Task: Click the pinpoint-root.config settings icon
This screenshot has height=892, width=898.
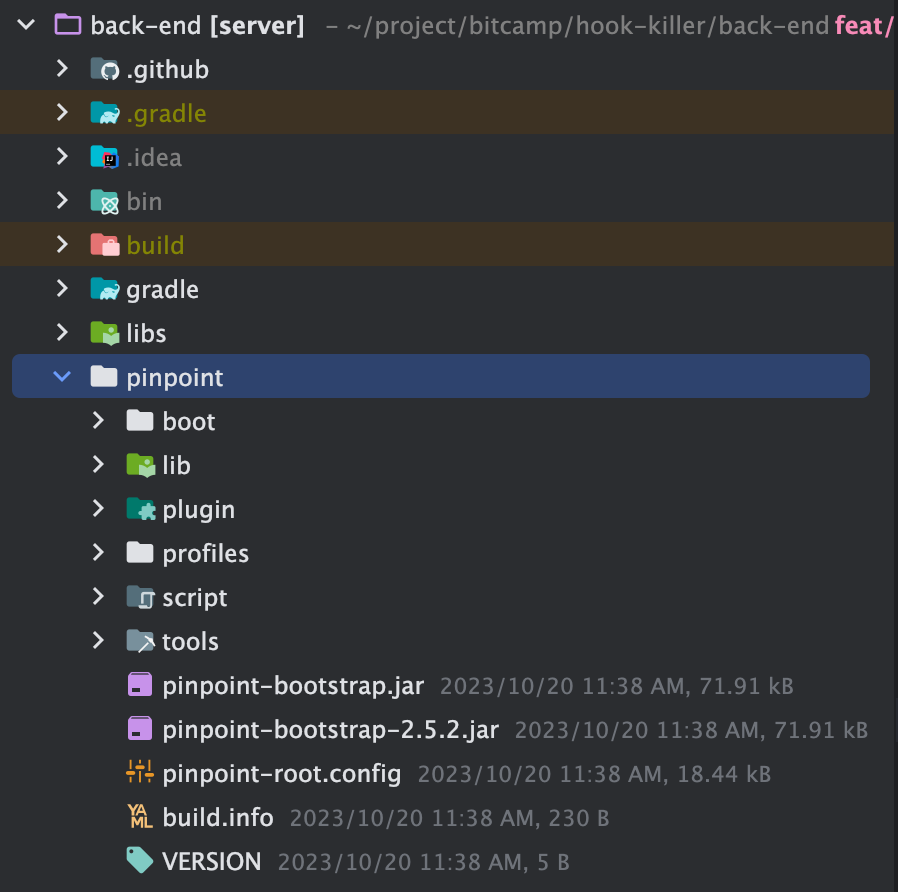Action: (140, 771)
